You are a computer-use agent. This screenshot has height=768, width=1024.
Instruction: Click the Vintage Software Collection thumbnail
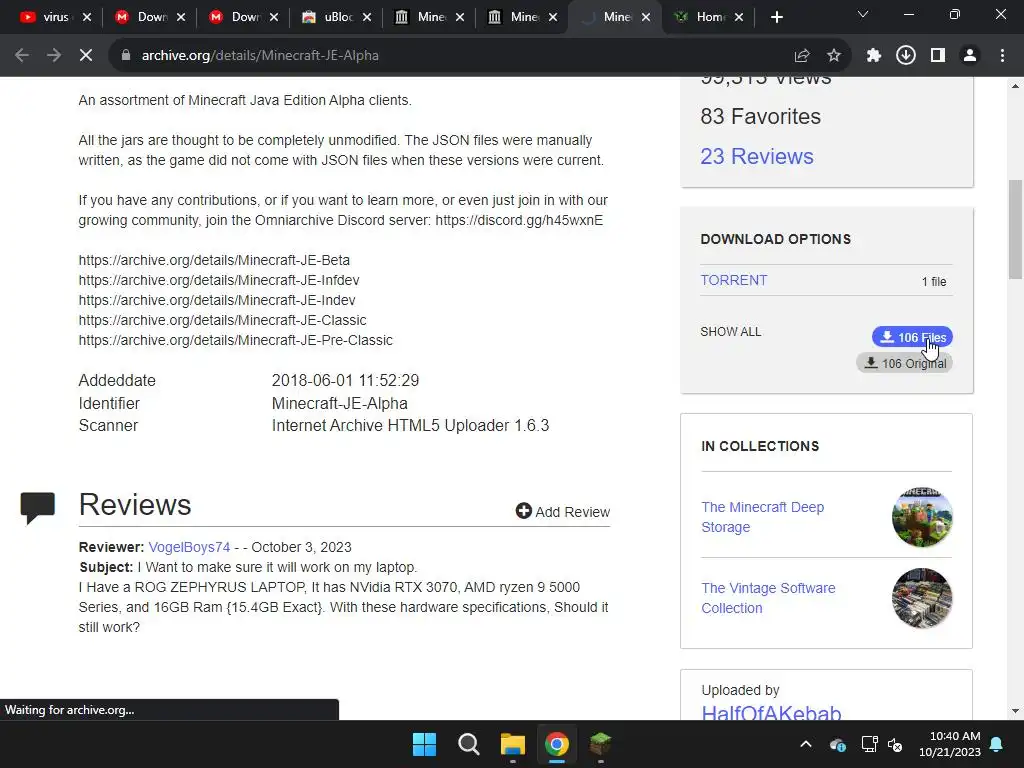(922, 598)
